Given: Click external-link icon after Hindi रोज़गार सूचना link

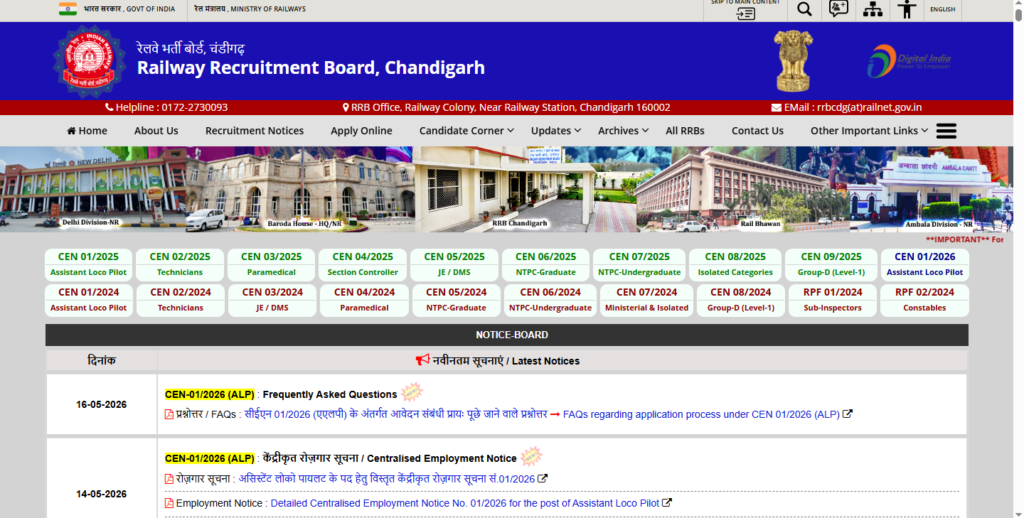Looking at the screenshot, I should click(x=543, y=478).
